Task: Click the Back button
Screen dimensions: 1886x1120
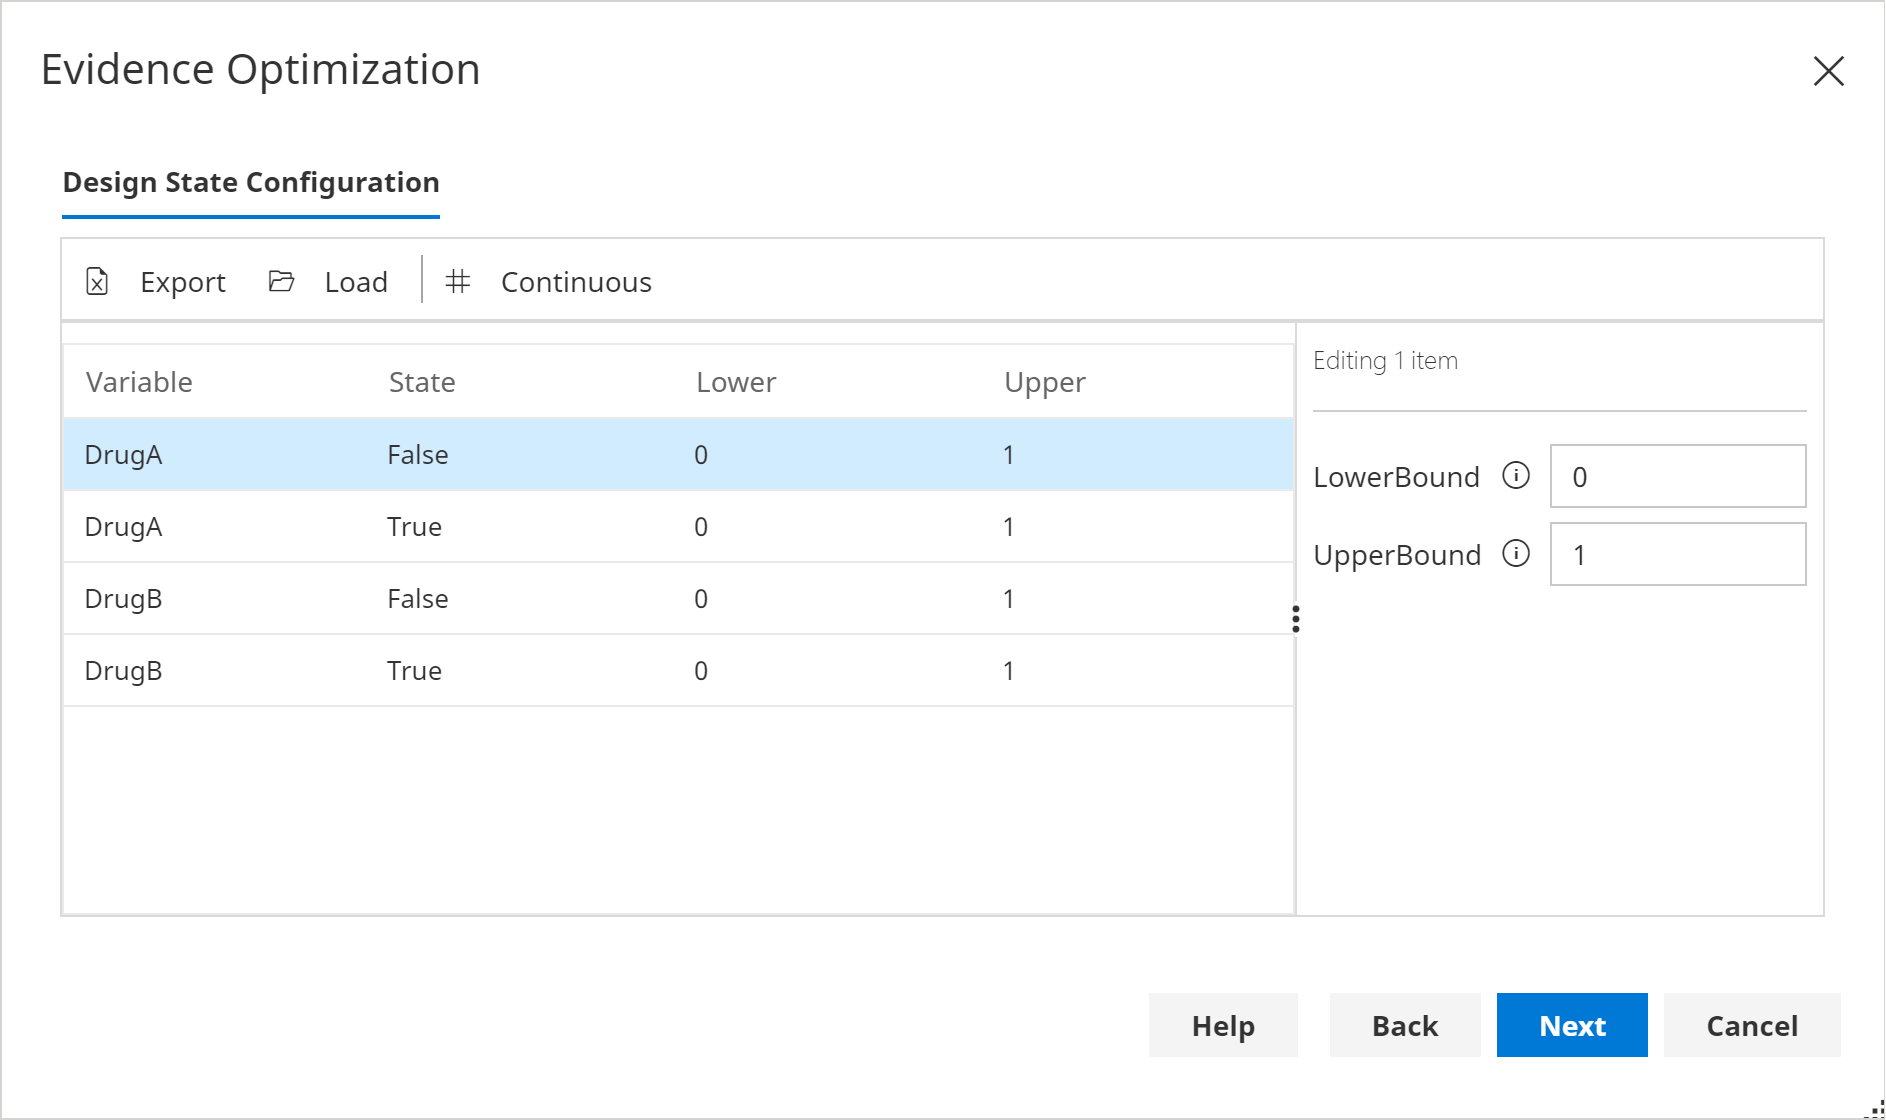Action: point(1404,1025)
